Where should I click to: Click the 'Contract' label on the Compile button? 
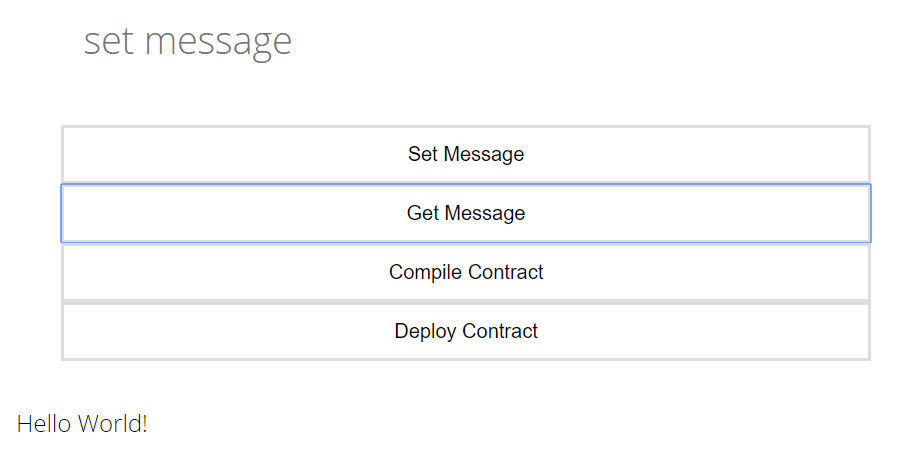point(505,272)
